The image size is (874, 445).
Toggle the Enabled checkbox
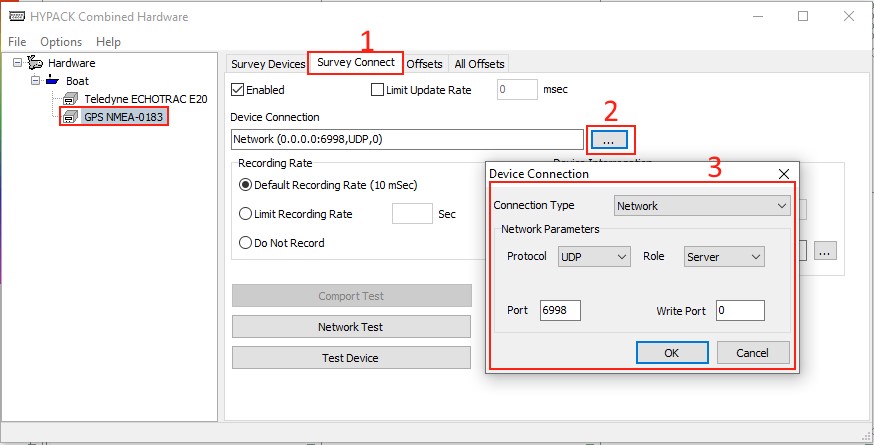(x=237, y=90)
